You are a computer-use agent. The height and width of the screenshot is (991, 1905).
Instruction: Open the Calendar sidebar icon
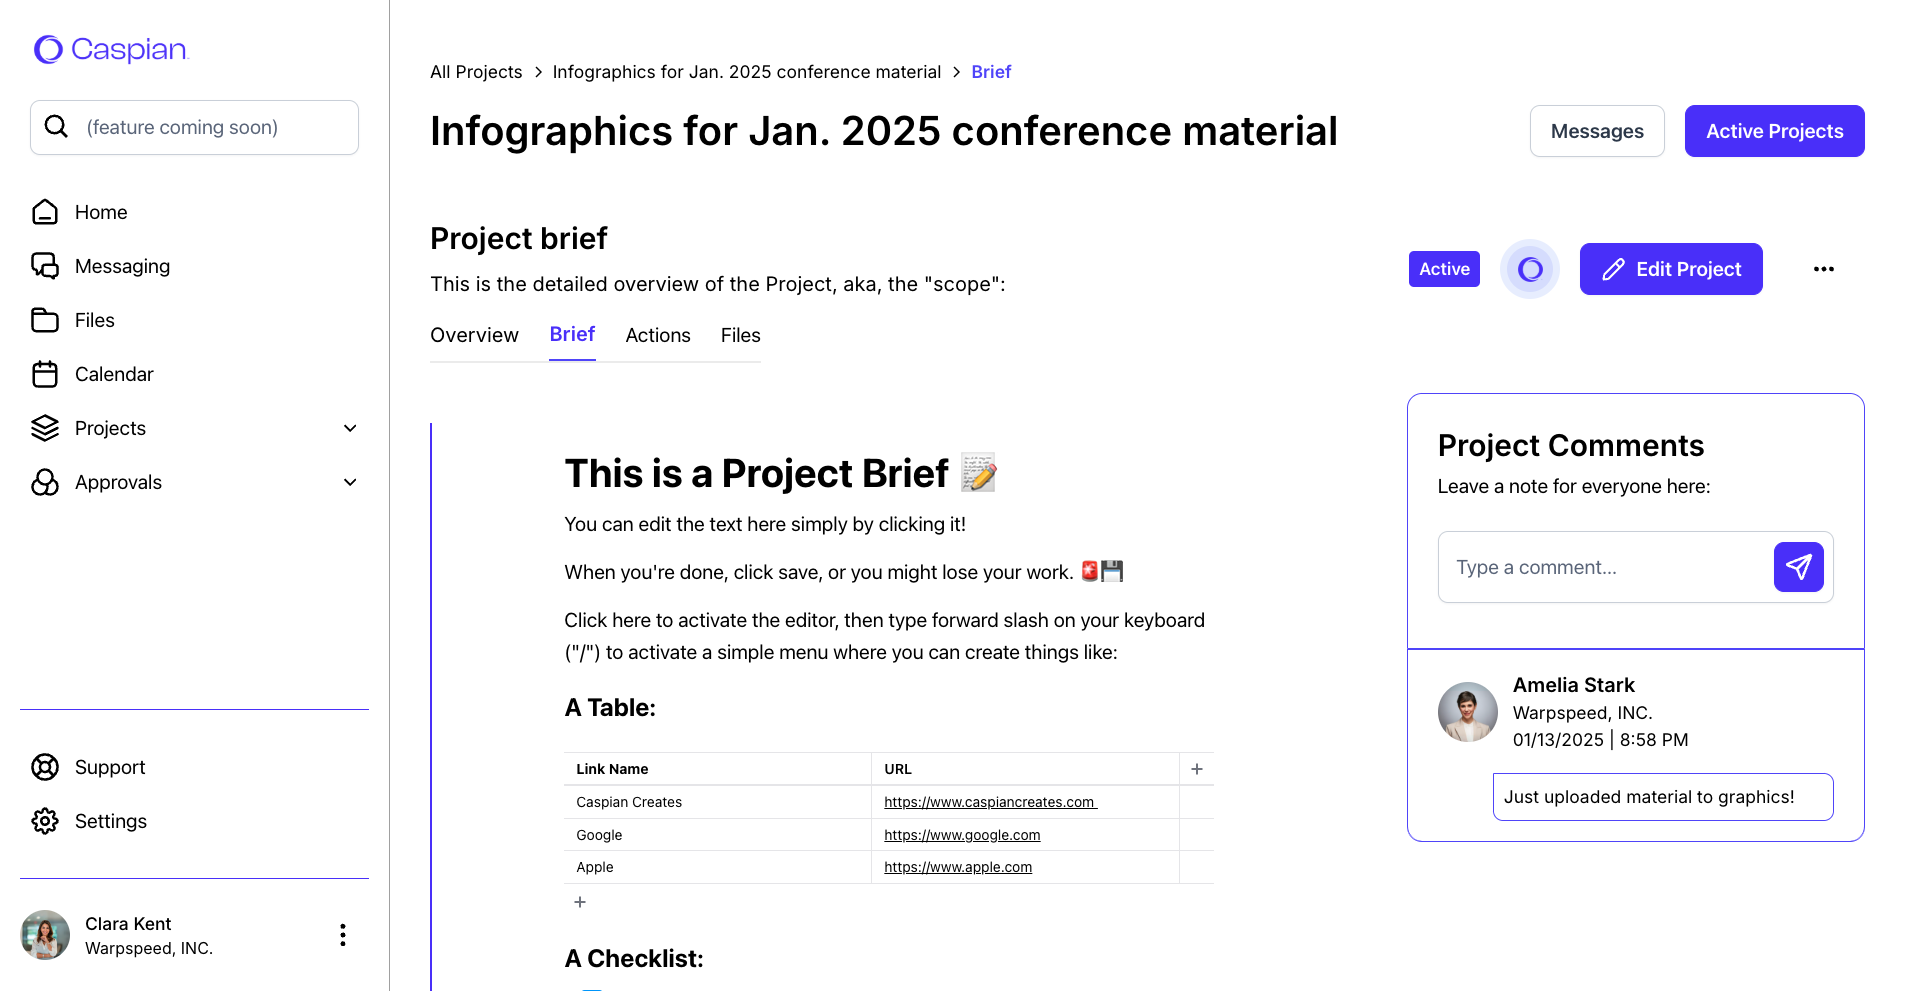(x=45, y=374)
